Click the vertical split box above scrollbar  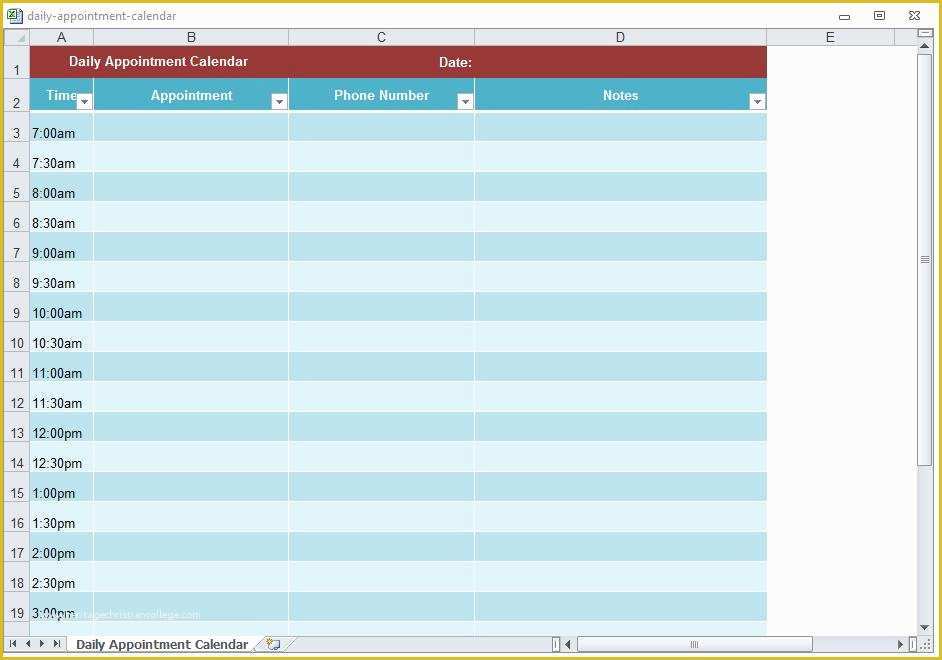click(925, 33)
